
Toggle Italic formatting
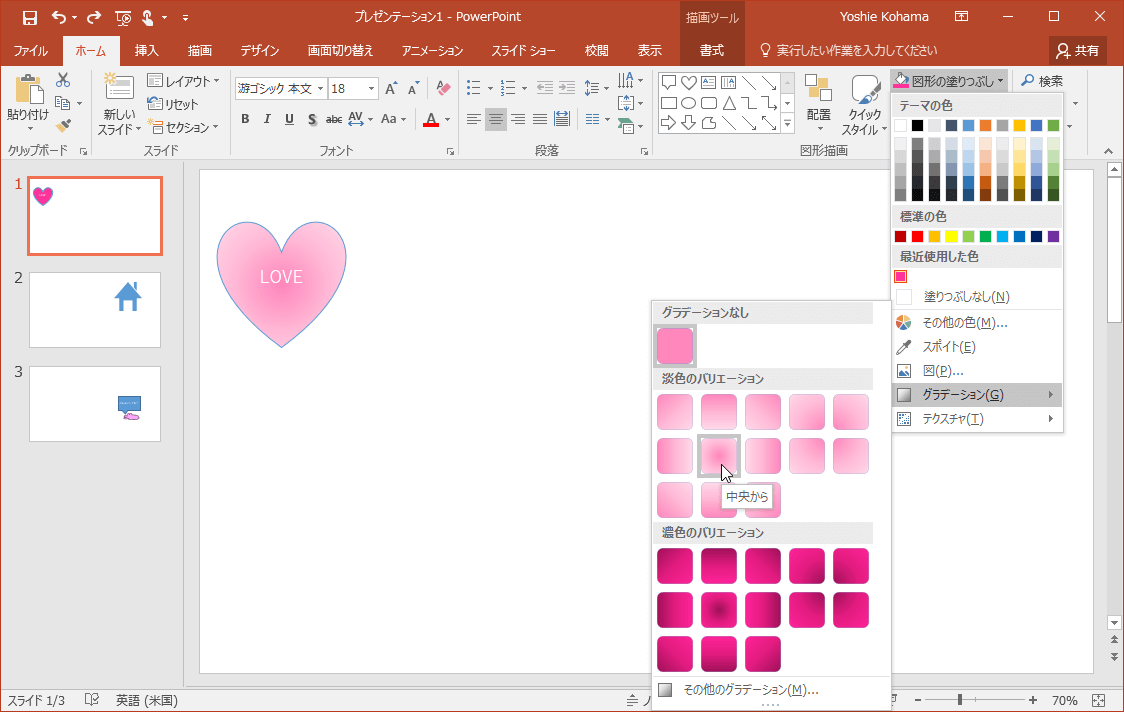click(x=267, y=119)
